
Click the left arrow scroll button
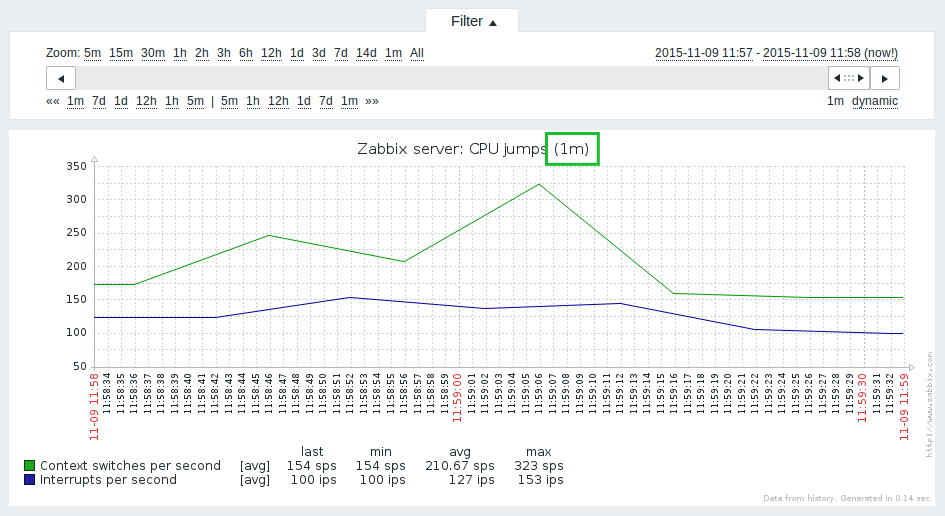61,78
